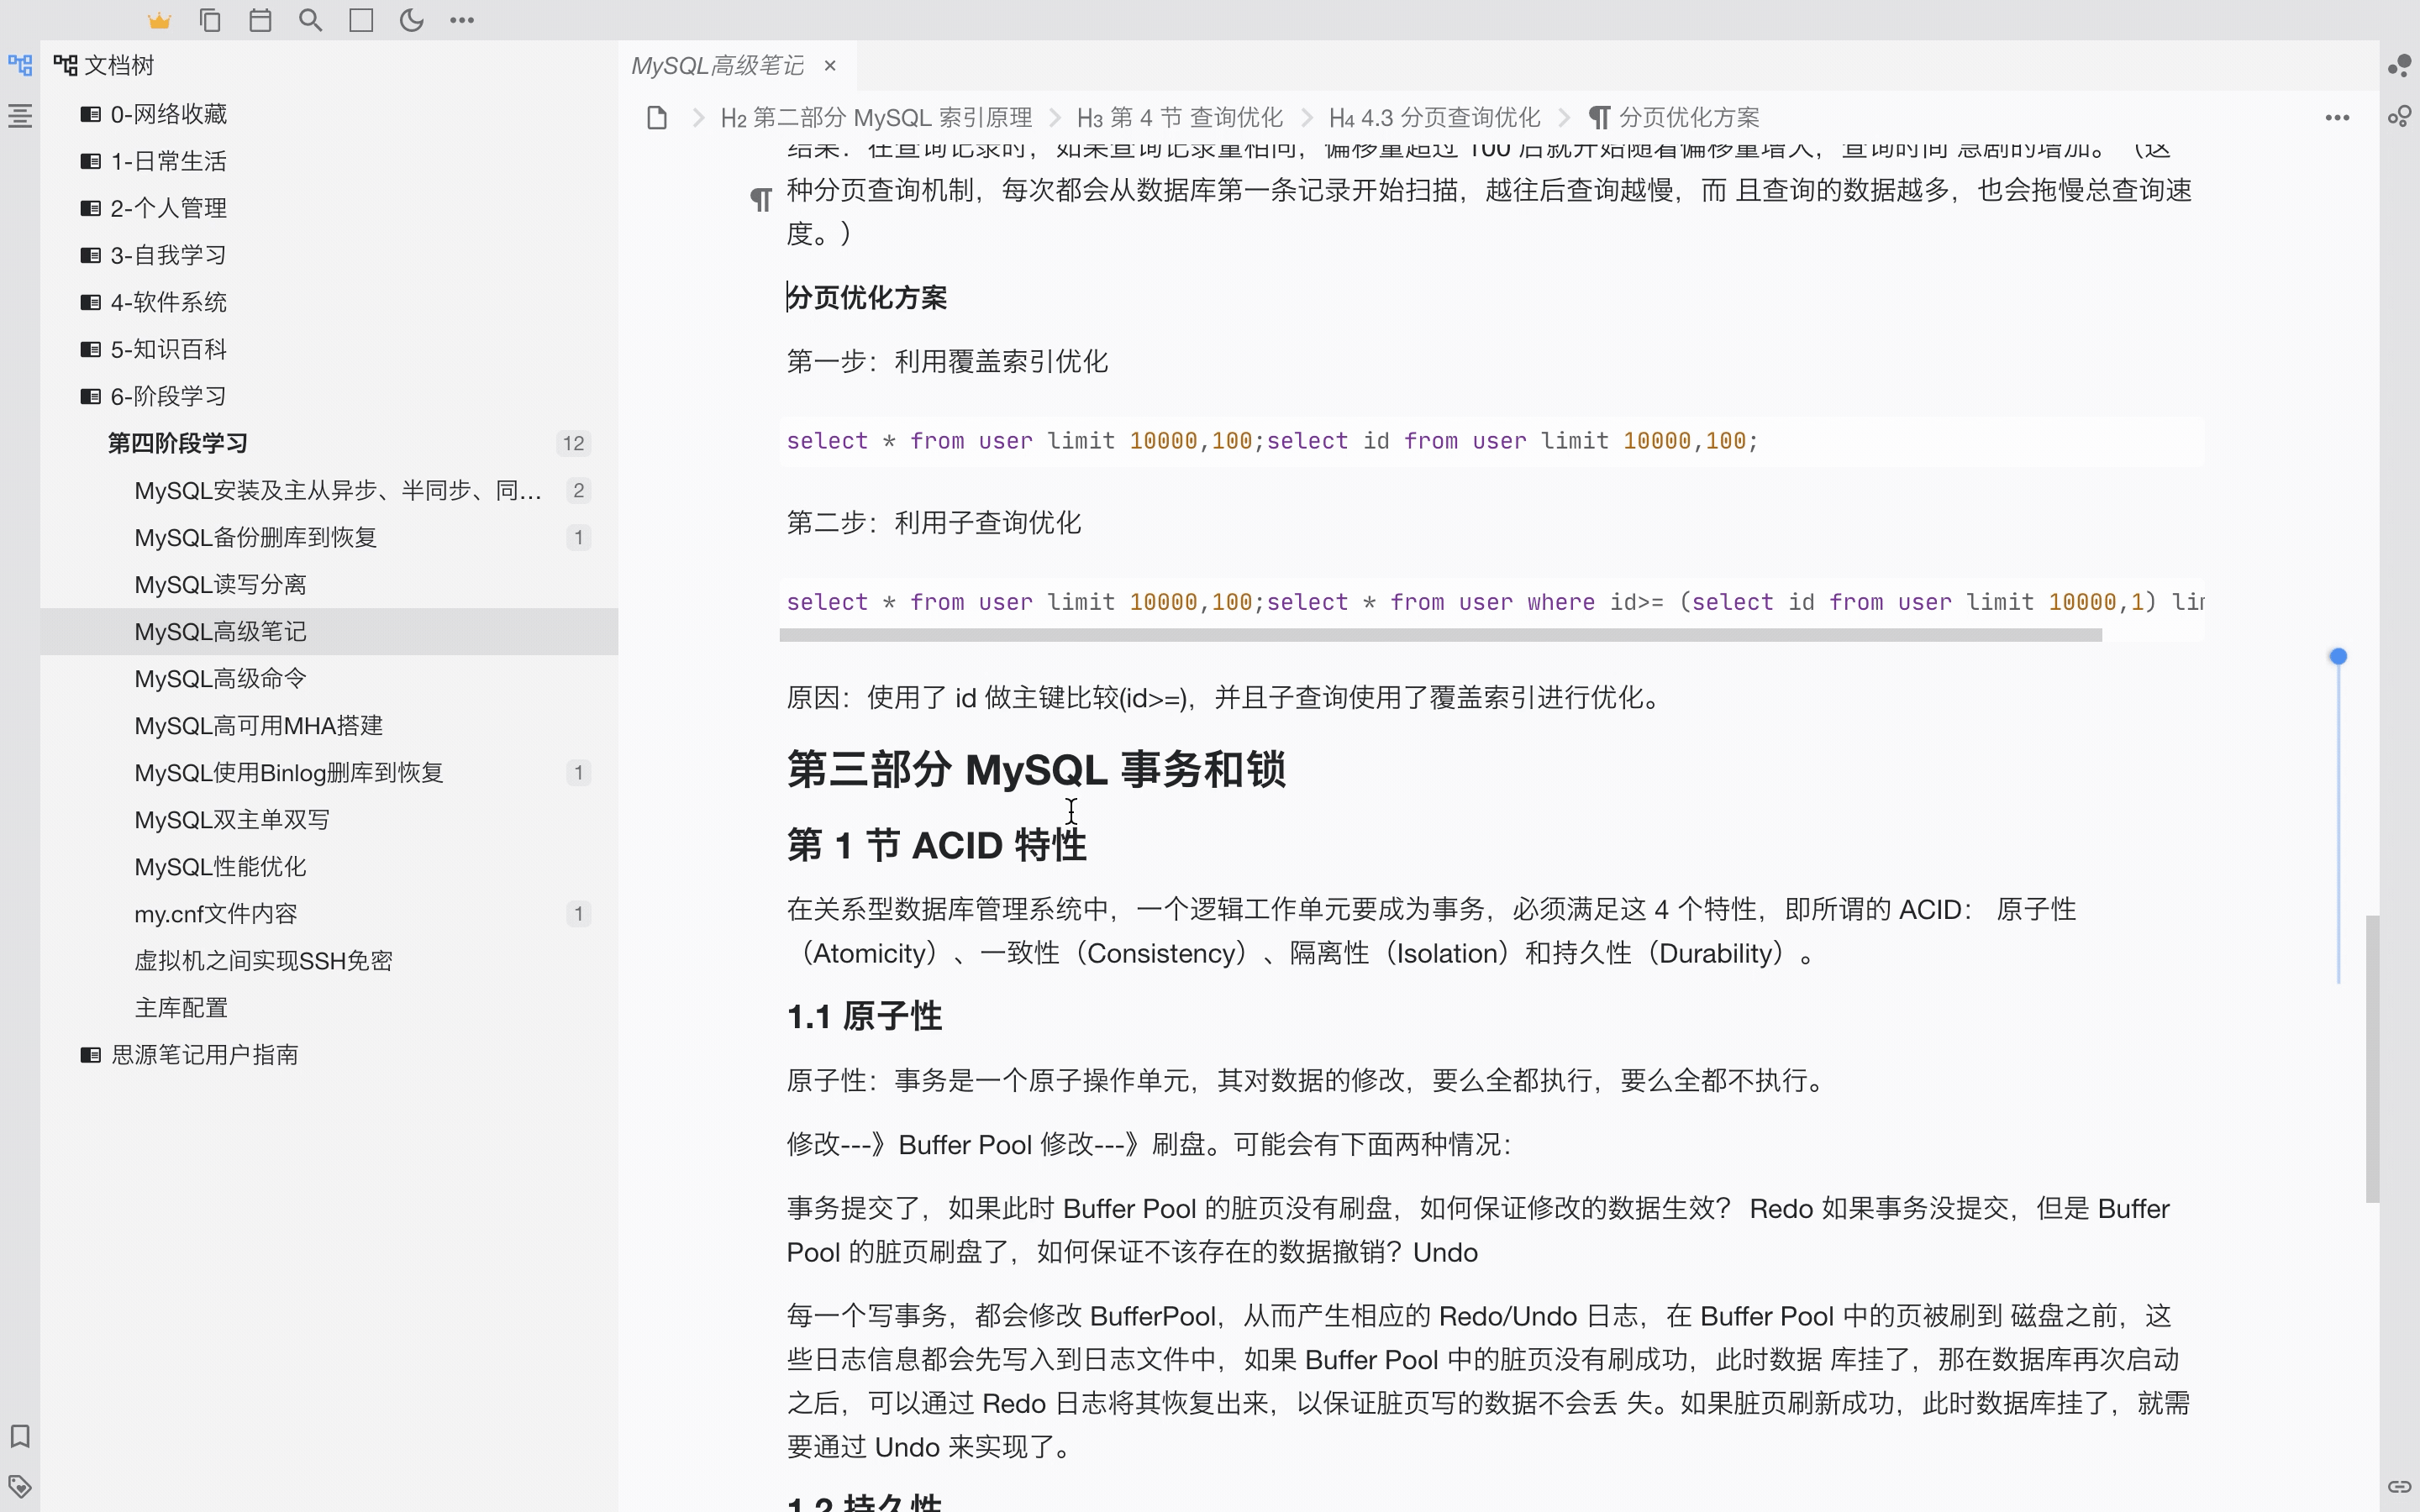Open top toolbar more options dots
2420x1512 pixels.
[462, 20]
